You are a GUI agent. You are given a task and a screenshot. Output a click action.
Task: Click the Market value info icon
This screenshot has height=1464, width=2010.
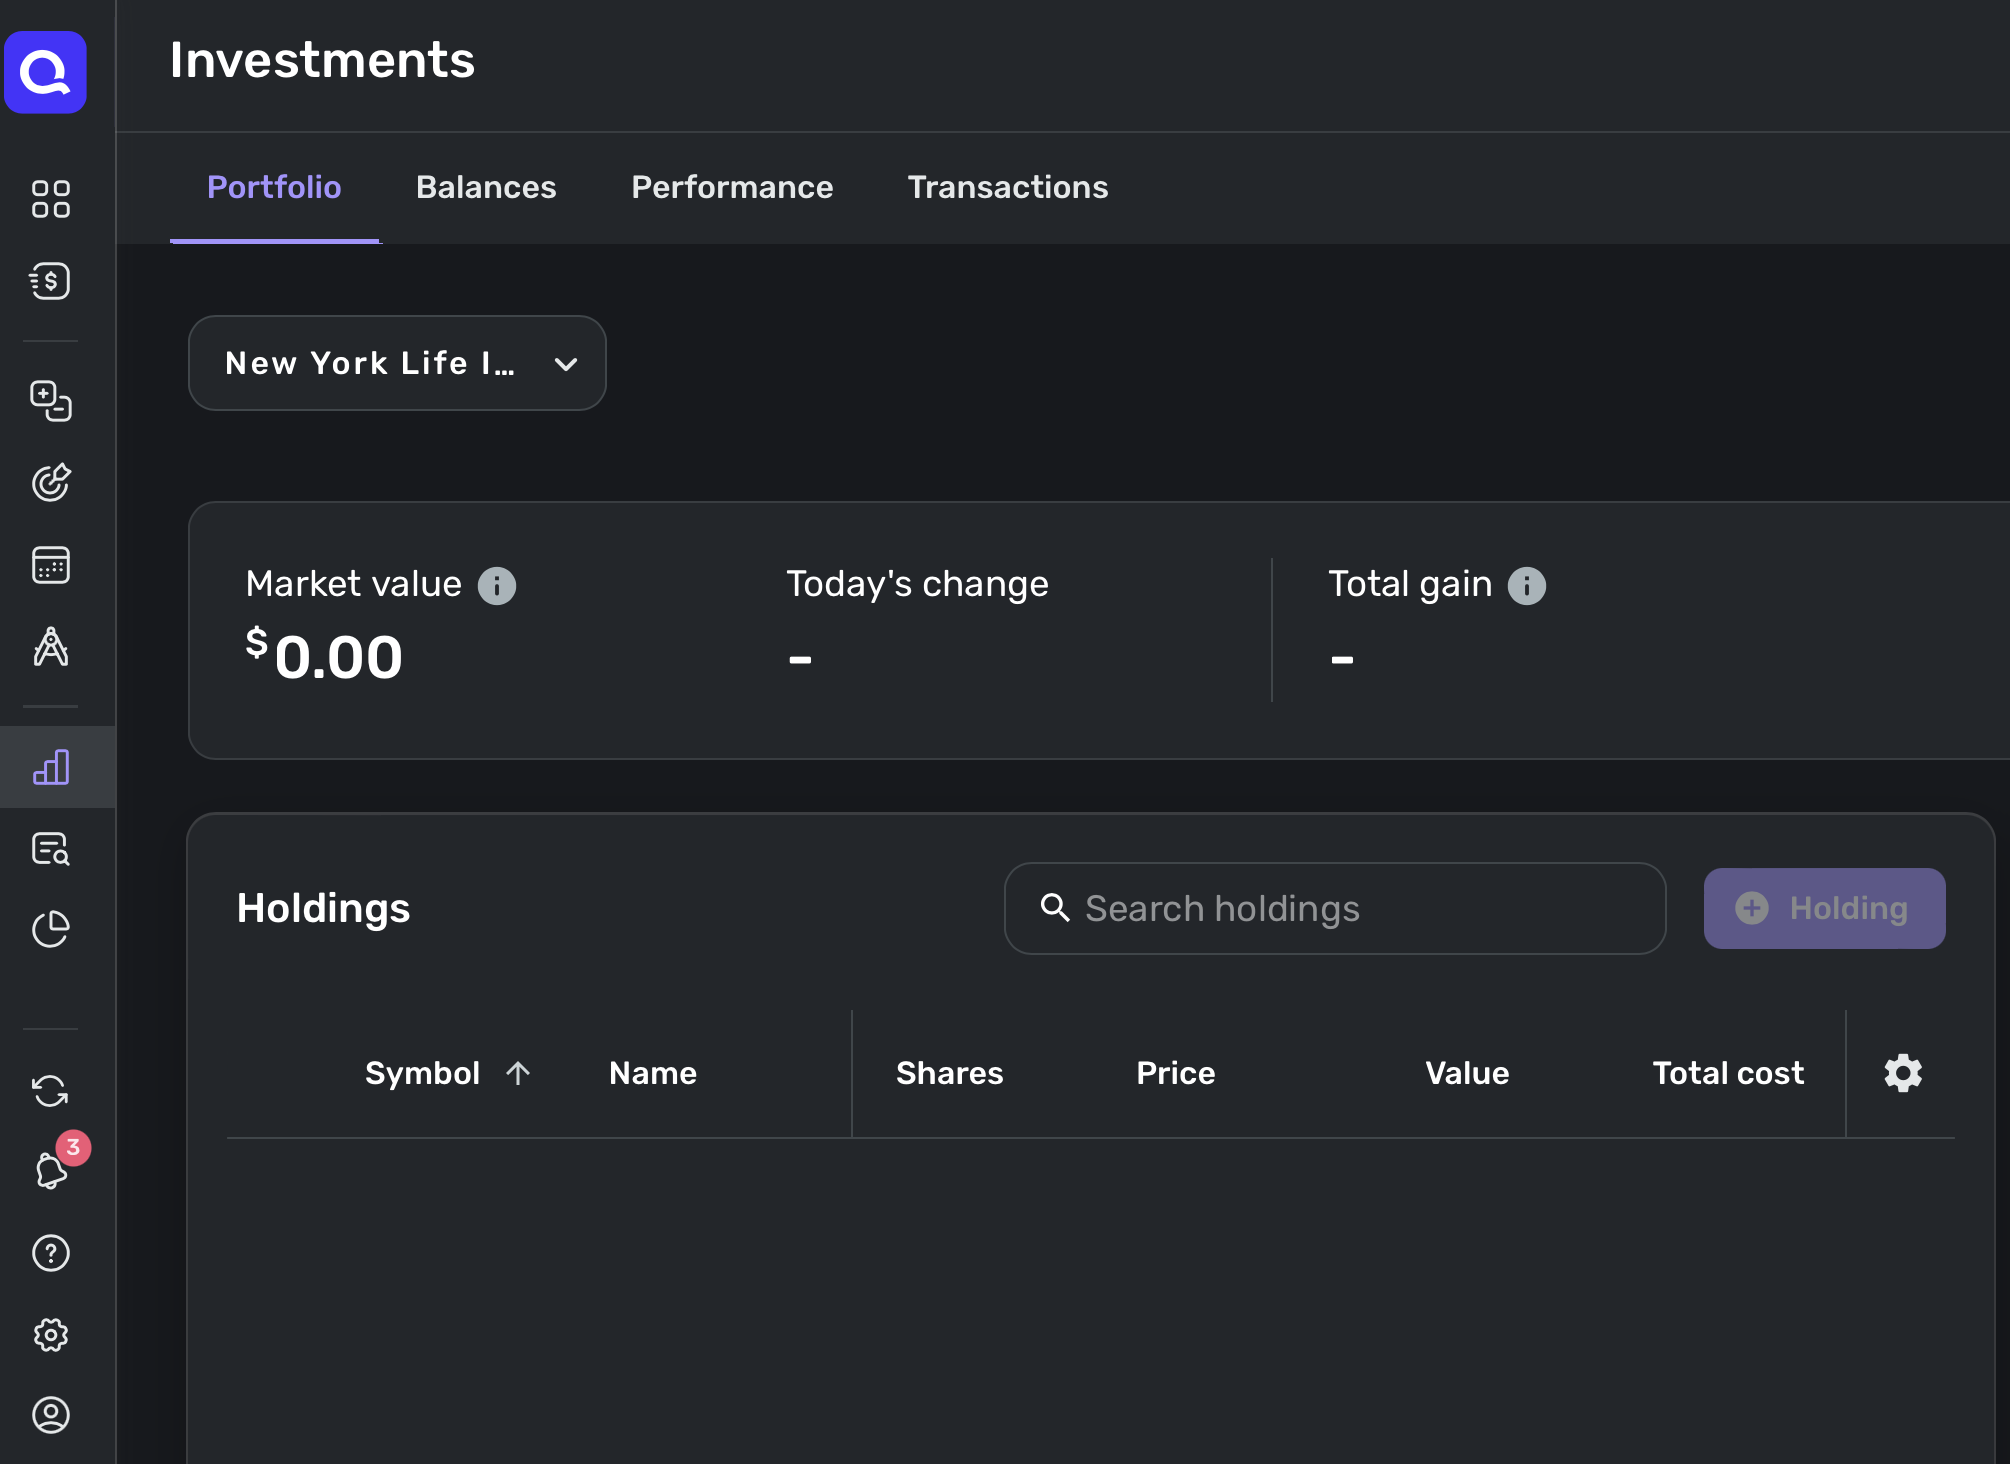(496, 586)
